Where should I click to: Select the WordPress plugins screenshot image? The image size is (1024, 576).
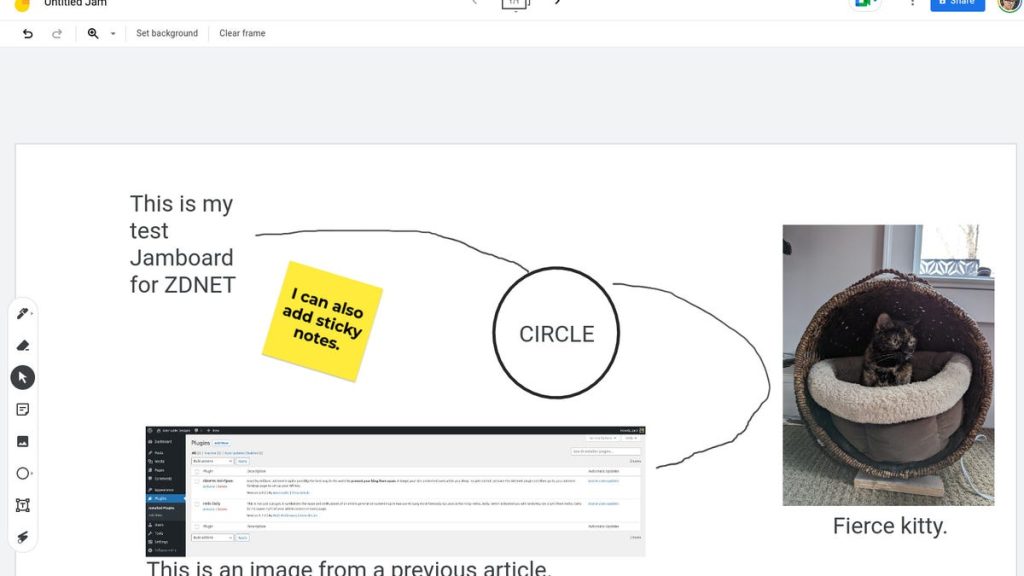click(395, 492)
